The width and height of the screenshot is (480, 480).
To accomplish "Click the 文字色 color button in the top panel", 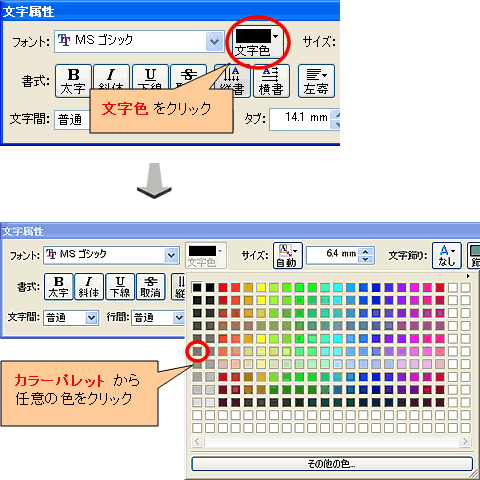I will point(256,42).
